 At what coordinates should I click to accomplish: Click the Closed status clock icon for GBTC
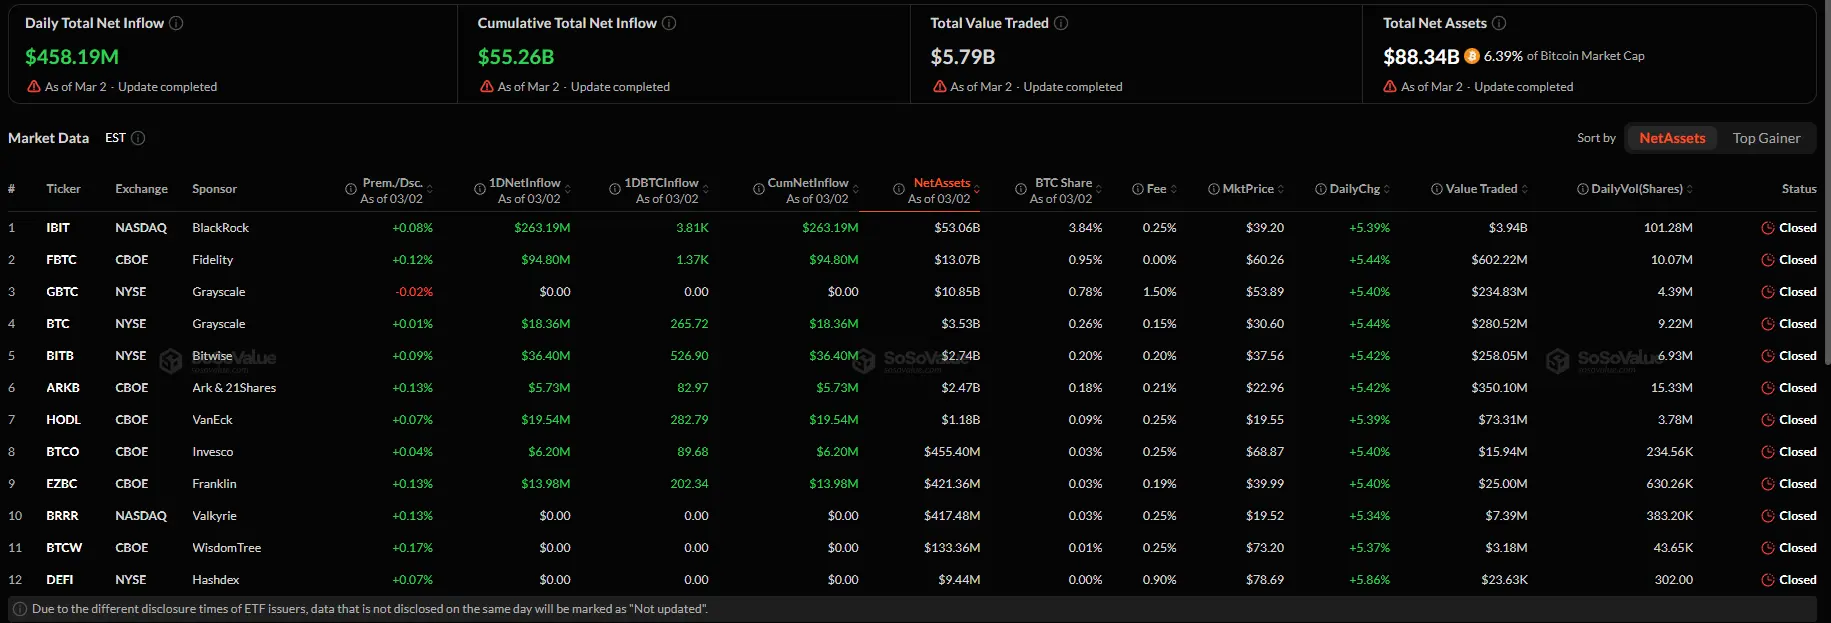1768,292
